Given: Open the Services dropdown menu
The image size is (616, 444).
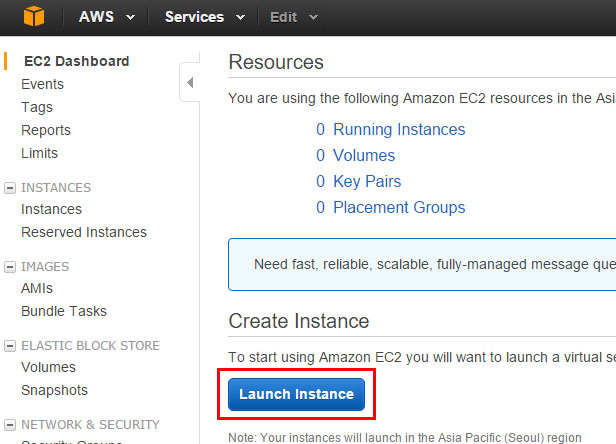Looking at the screenshot, I should [x=205, y=17].
